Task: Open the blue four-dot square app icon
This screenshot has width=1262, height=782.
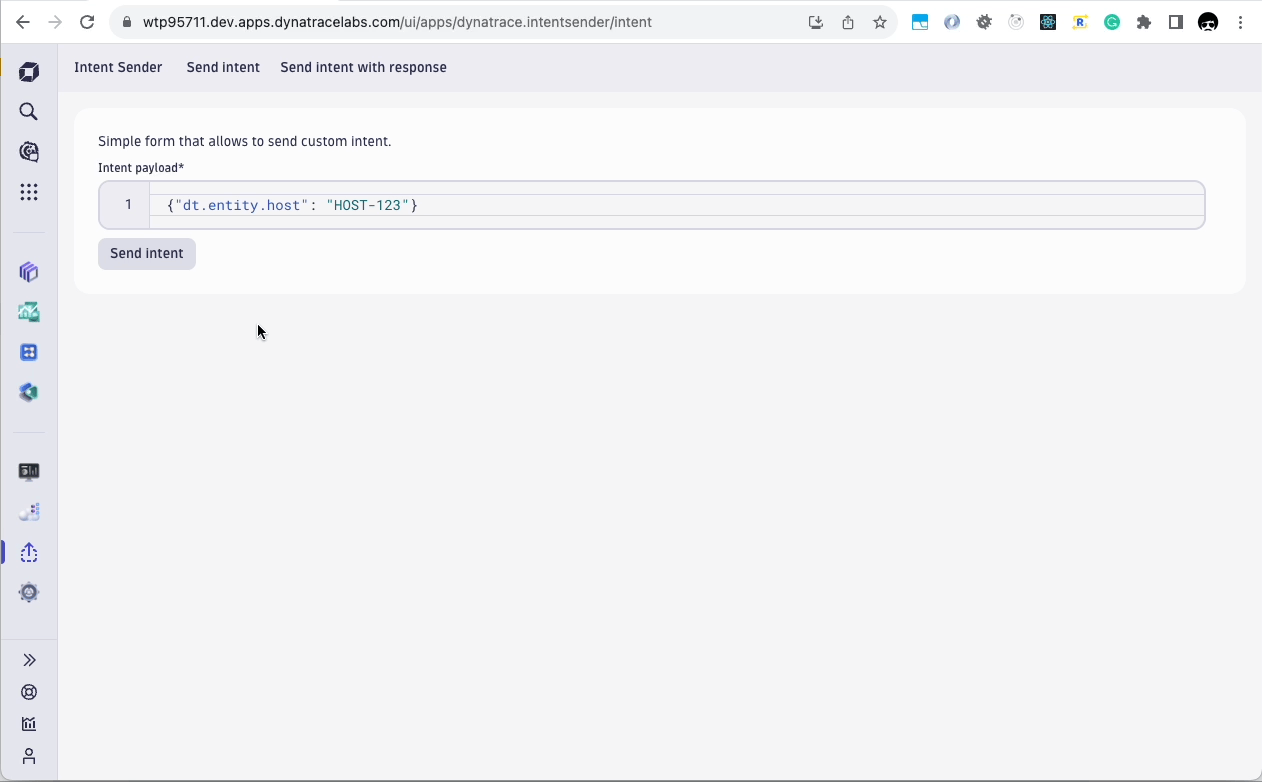Action: coord(29,352)
